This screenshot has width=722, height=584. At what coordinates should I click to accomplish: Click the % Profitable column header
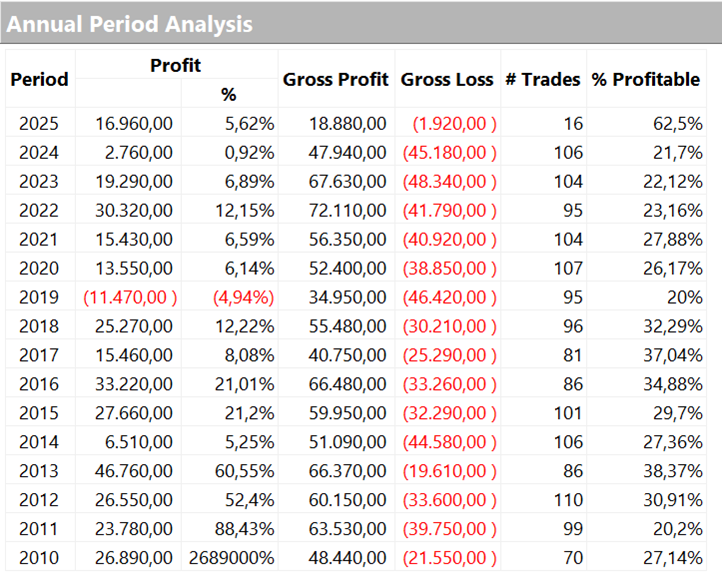coord(646,80)
